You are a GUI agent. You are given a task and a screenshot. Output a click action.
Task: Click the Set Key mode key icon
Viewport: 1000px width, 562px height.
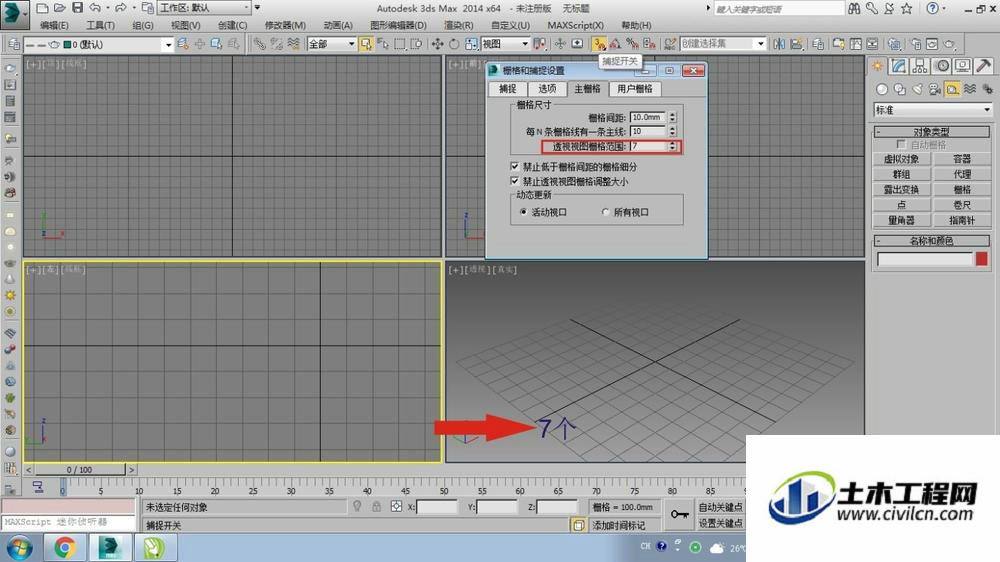click(x=679, y=514)
